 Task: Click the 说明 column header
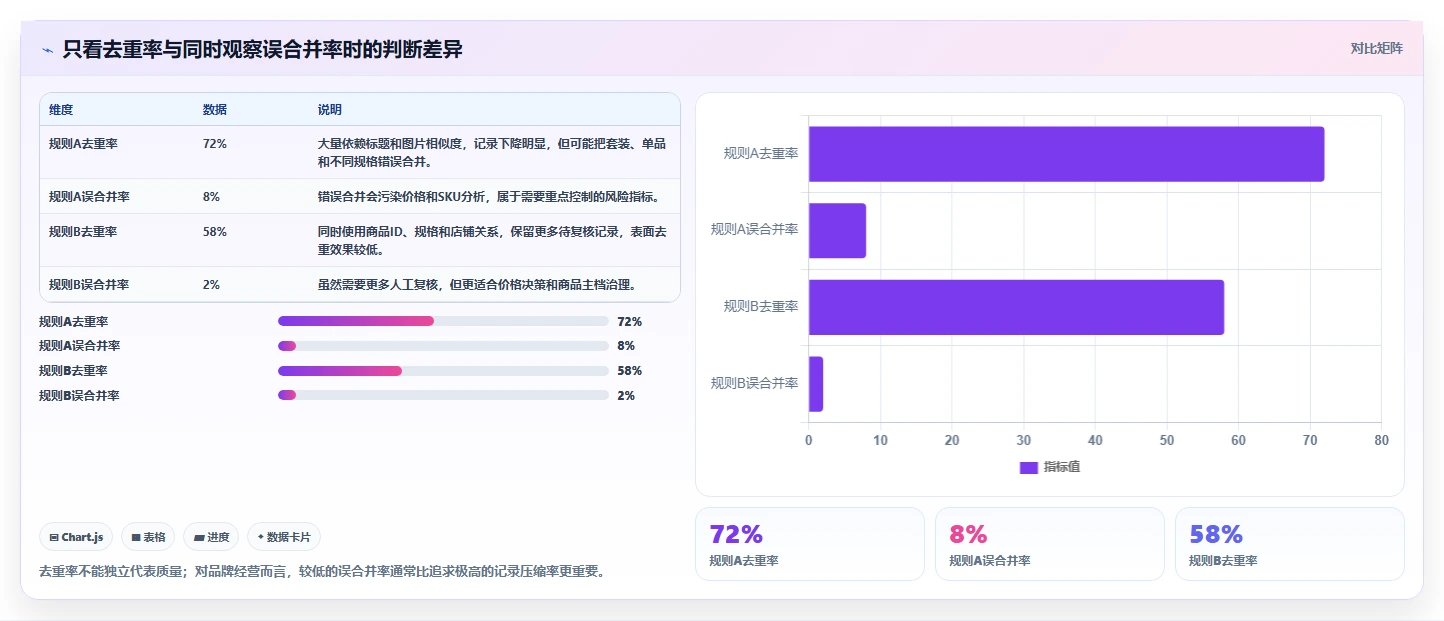pos(330,109)
